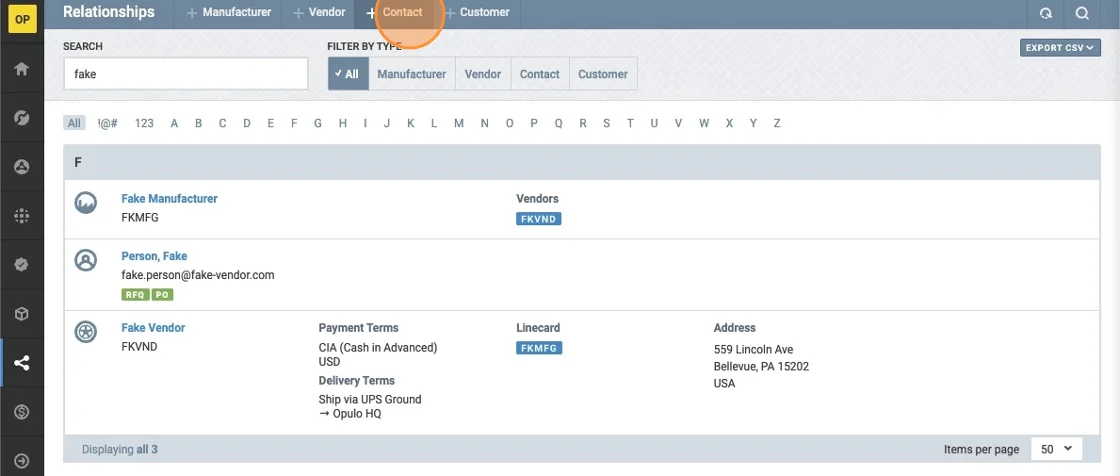
Task: Open the Fake Manufacturer link
Action: 169,199
